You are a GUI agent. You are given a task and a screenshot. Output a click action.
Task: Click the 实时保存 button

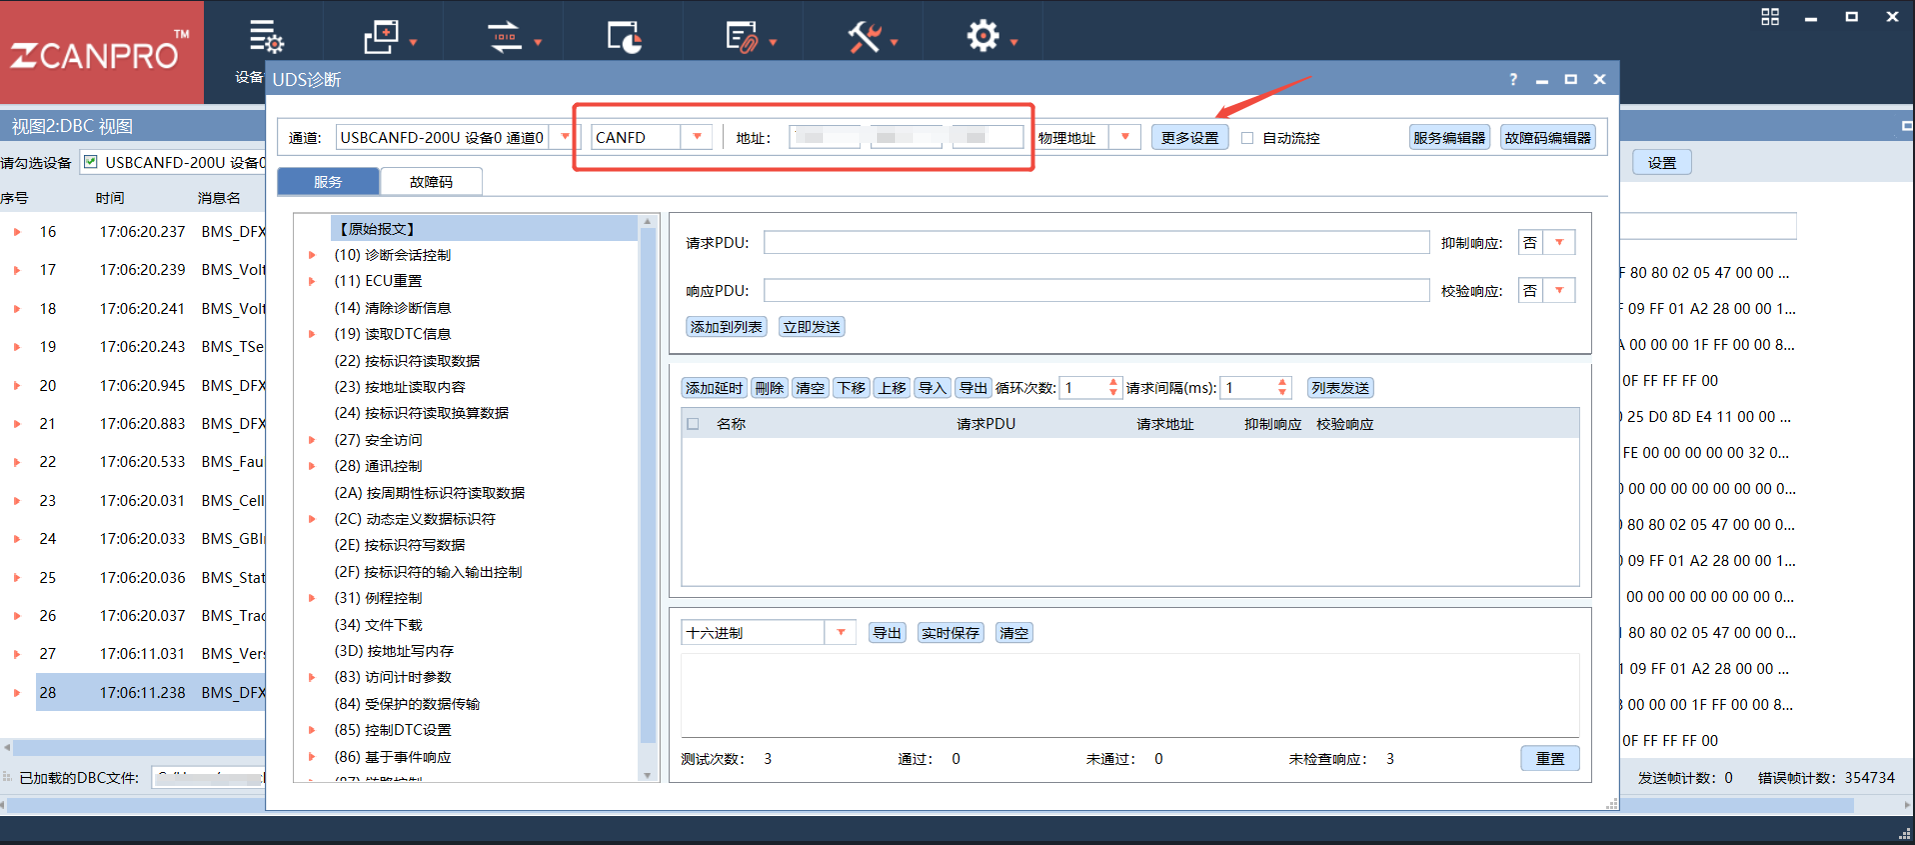950,633
